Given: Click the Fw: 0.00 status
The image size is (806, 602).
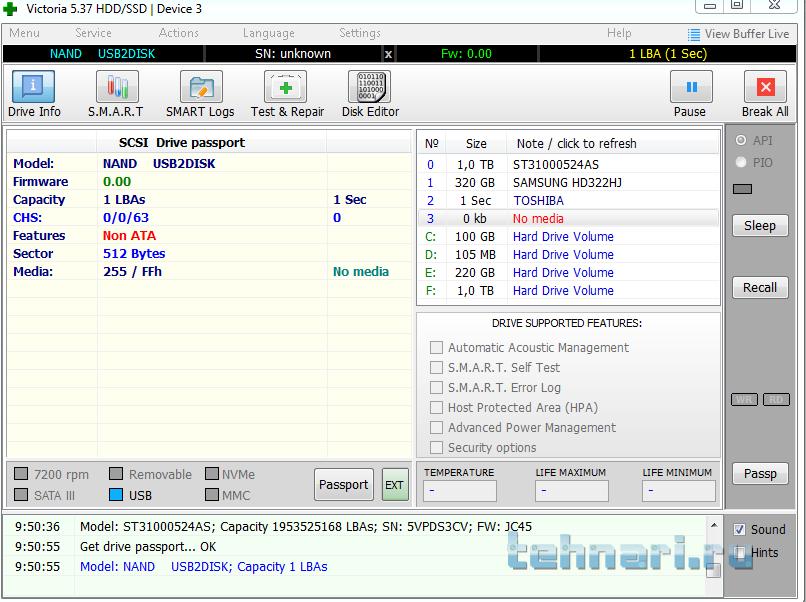Looking at the screenshot, I should 467,54.
